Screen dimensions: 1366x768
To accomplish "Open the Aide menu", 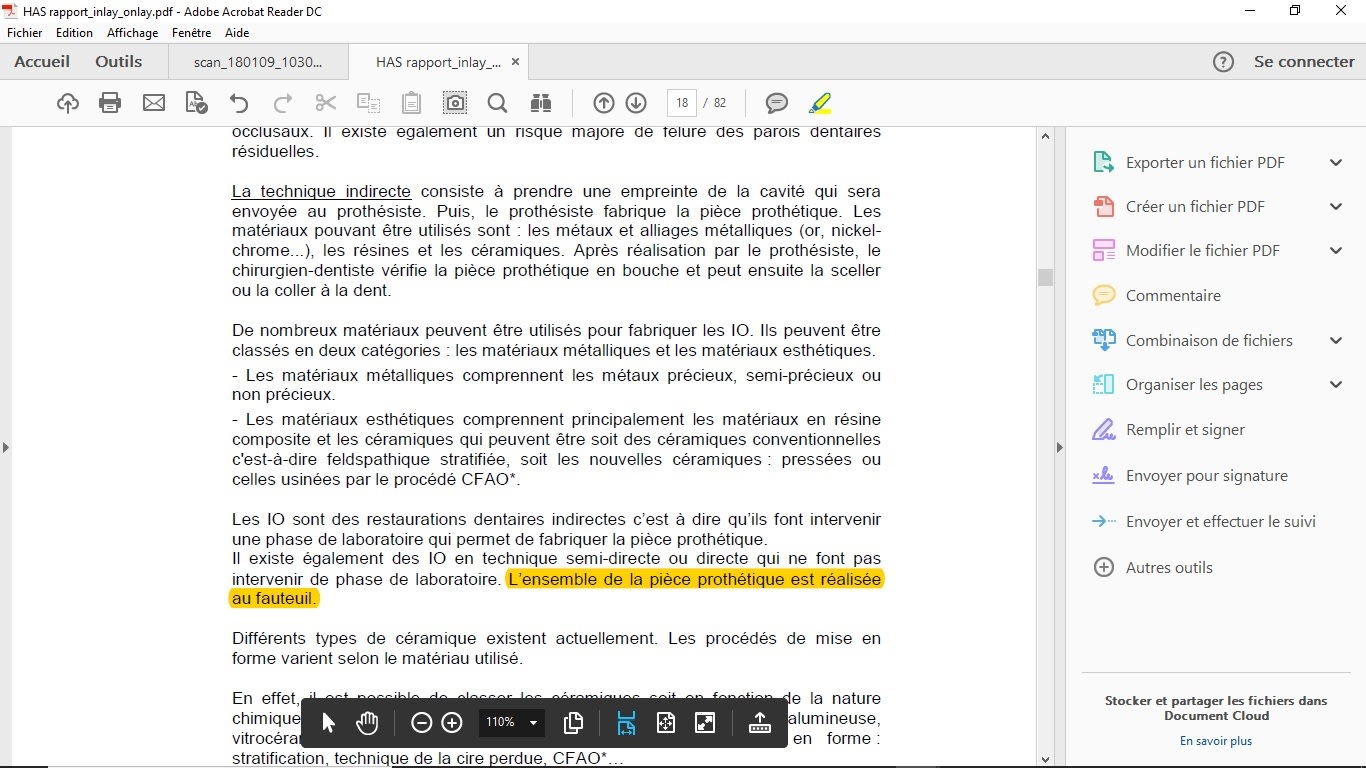I will (237, 33).
